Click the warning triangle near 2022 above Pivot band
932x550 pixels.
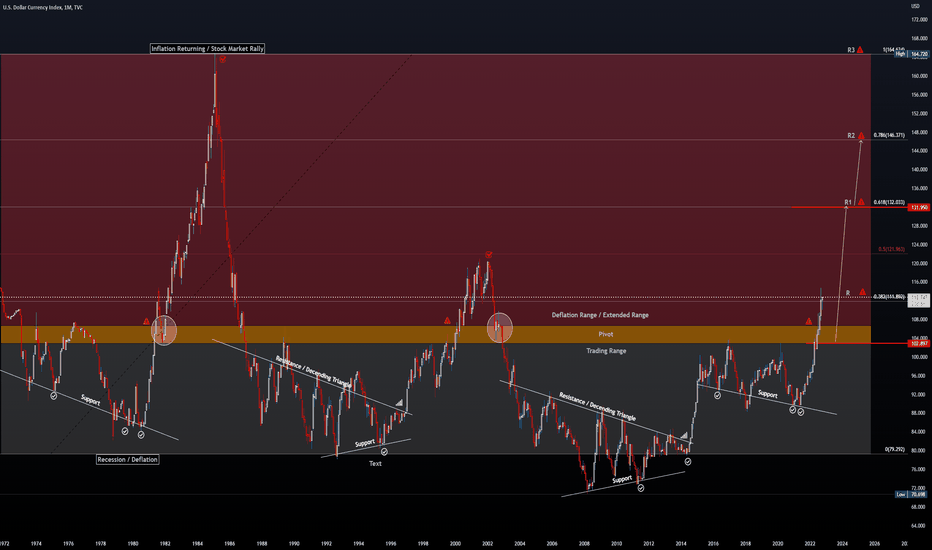coord(808,321)
